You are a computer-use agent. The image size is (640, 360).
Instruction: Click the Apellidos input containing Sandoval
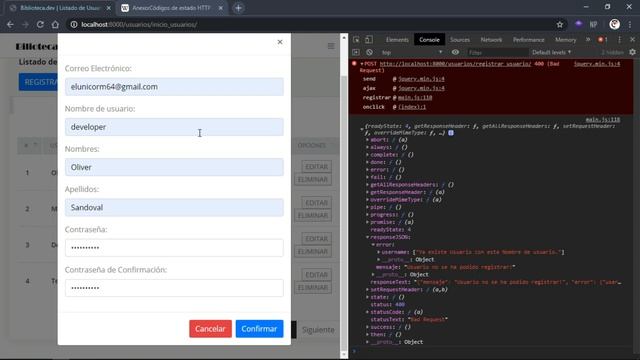(174, 207)
